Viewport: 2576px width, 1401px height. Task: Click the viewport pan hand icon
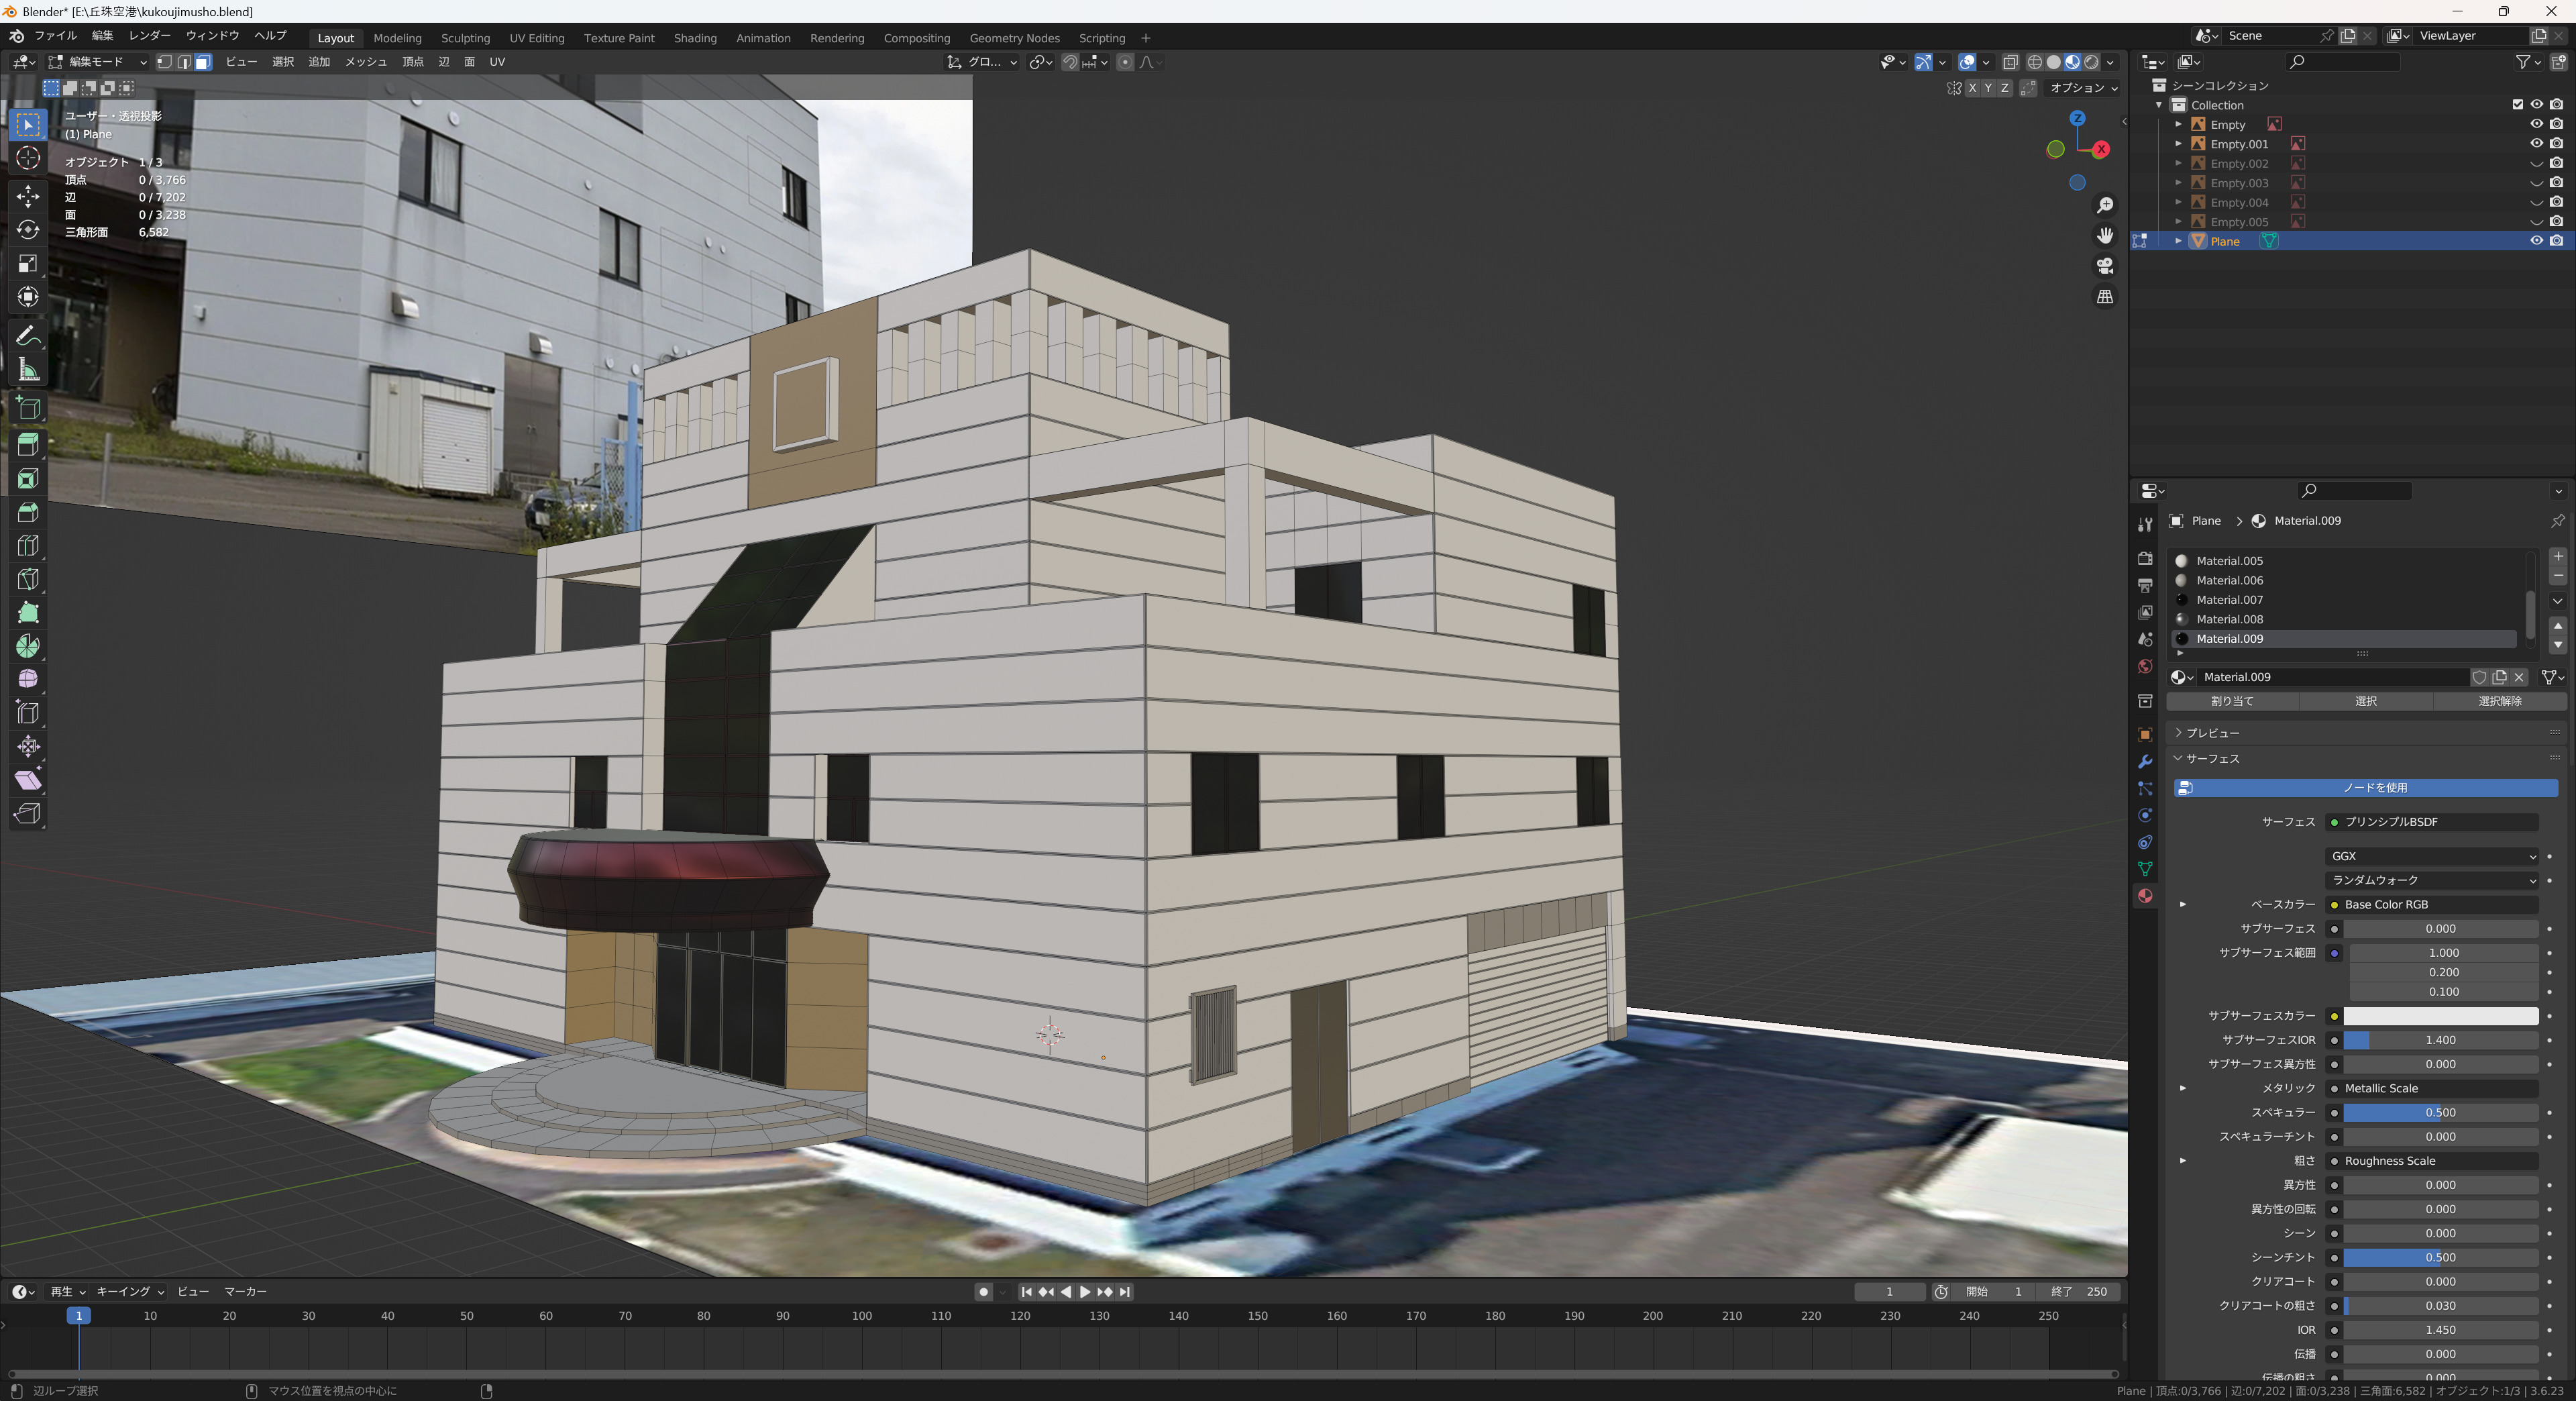pyautogui.click(x=2105, y=235)
